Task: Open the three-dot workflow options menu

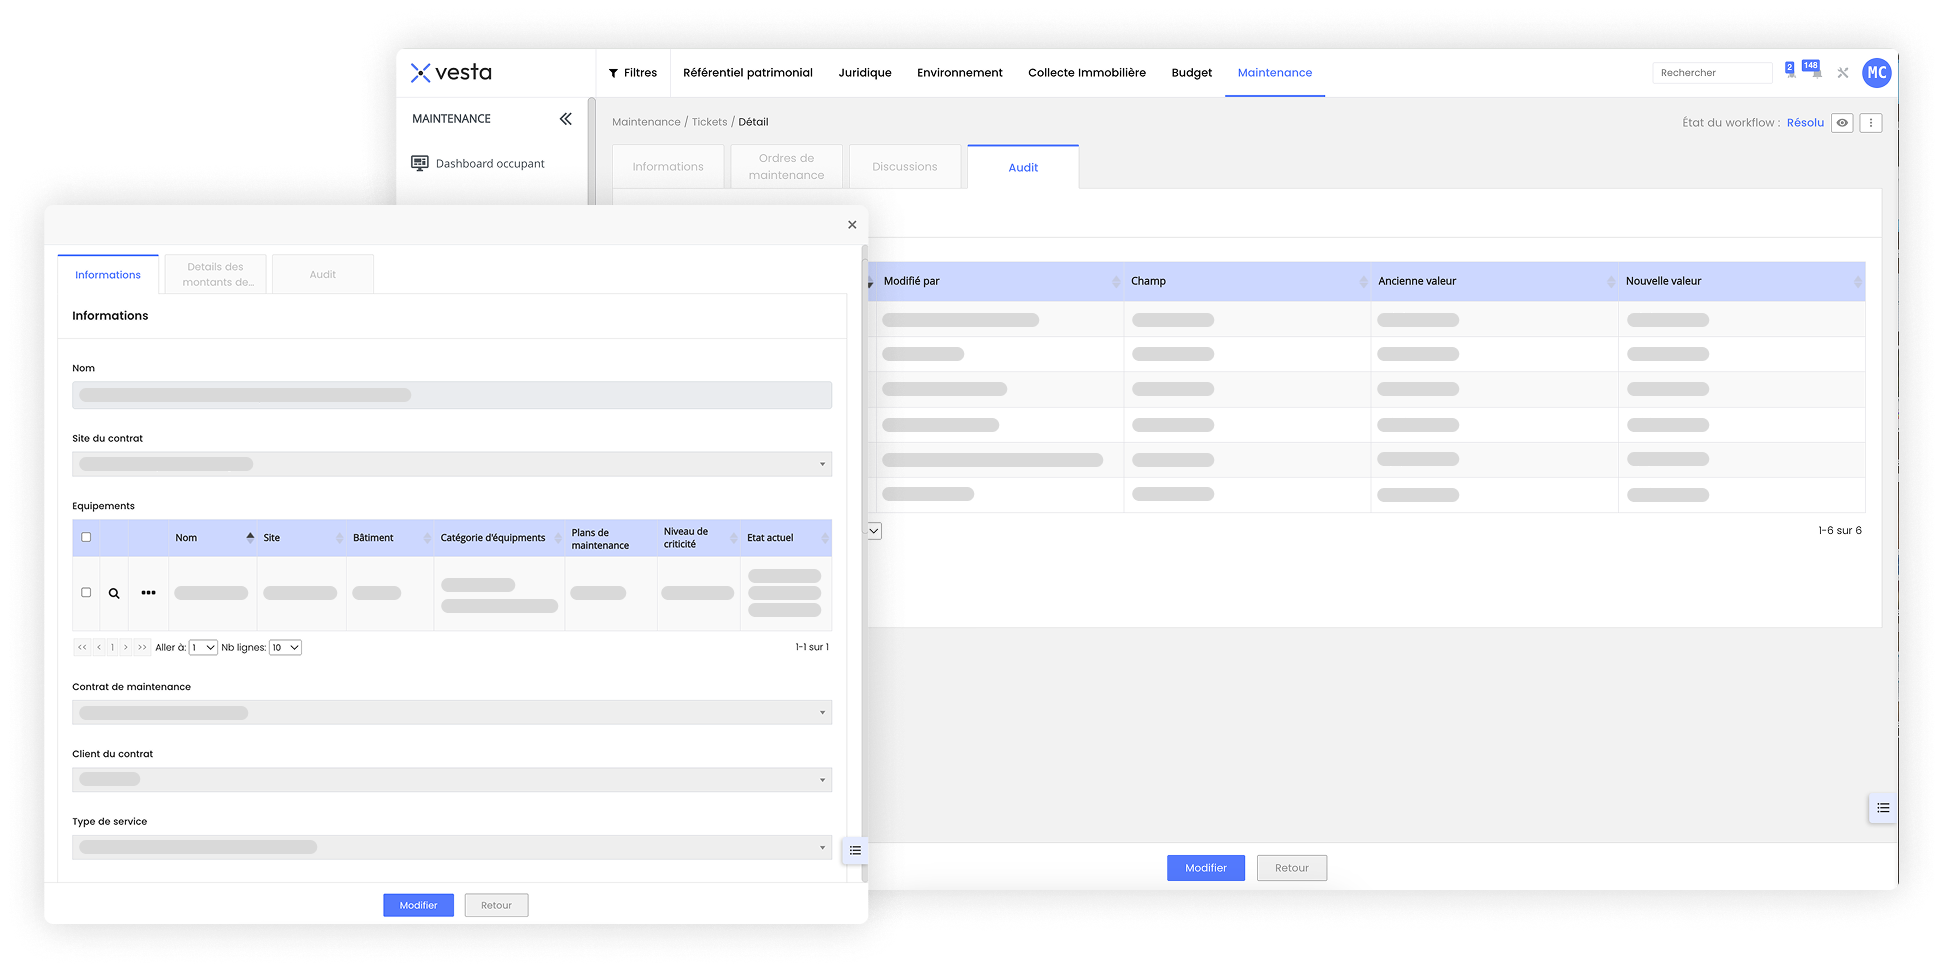Action: (1870, 123)
